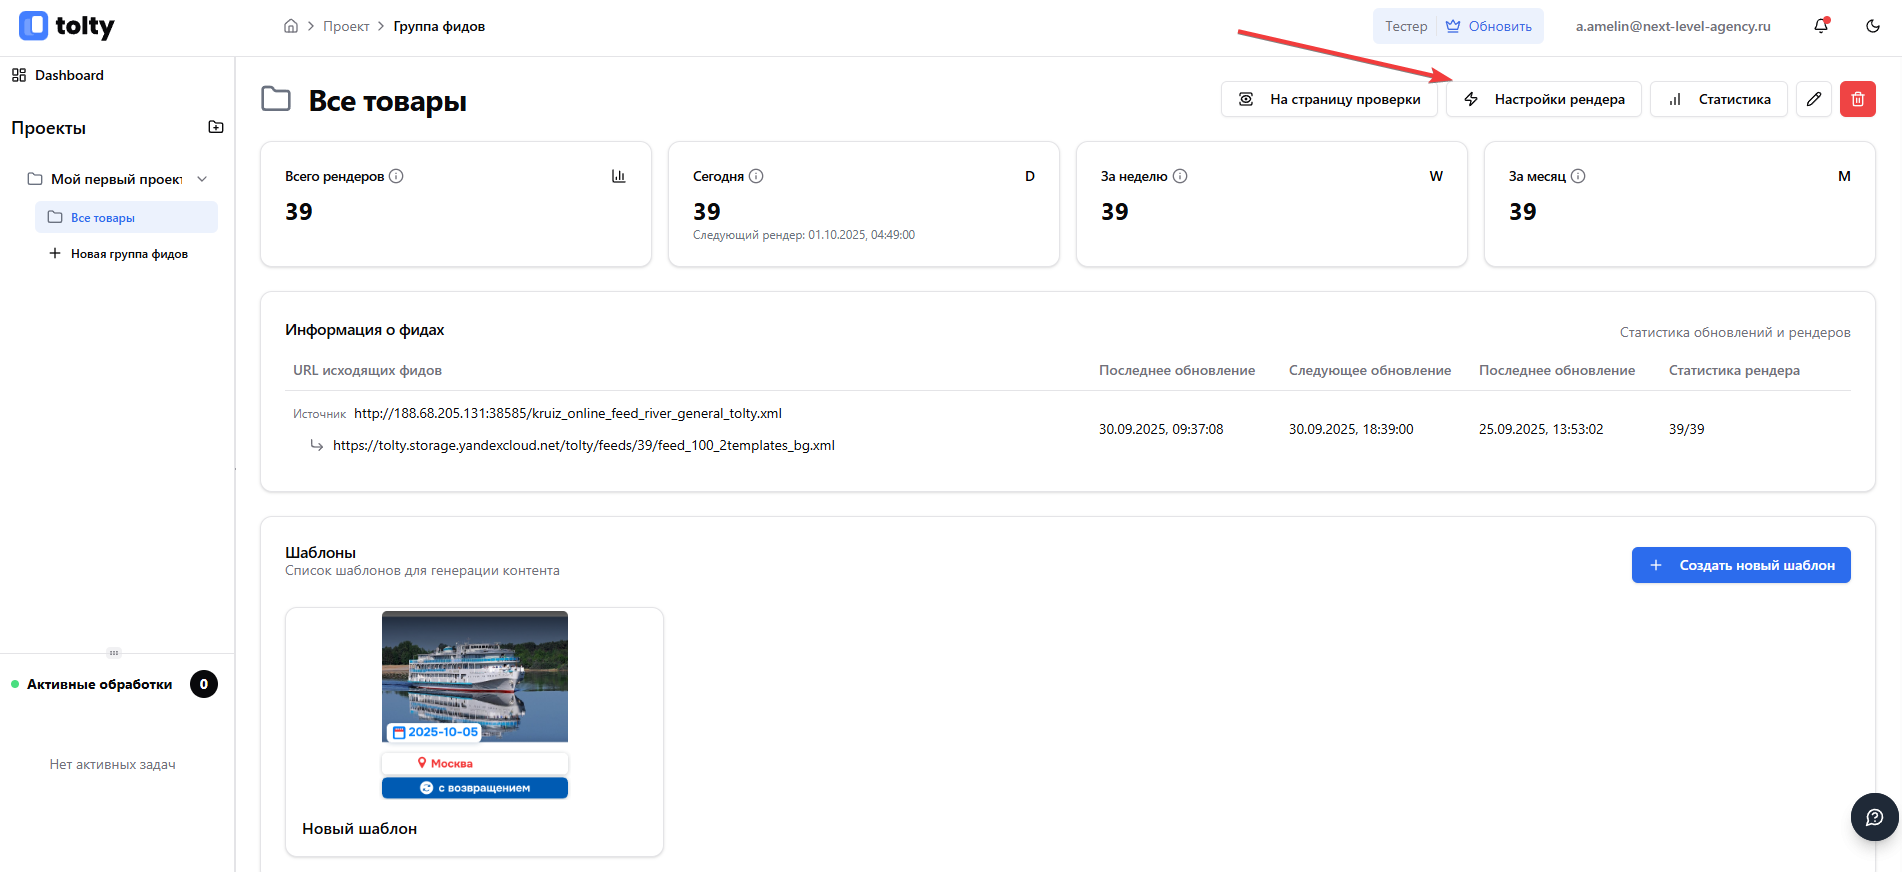
Task: Click the Статистика рендера column header
Action: (x=1734, y=370)
